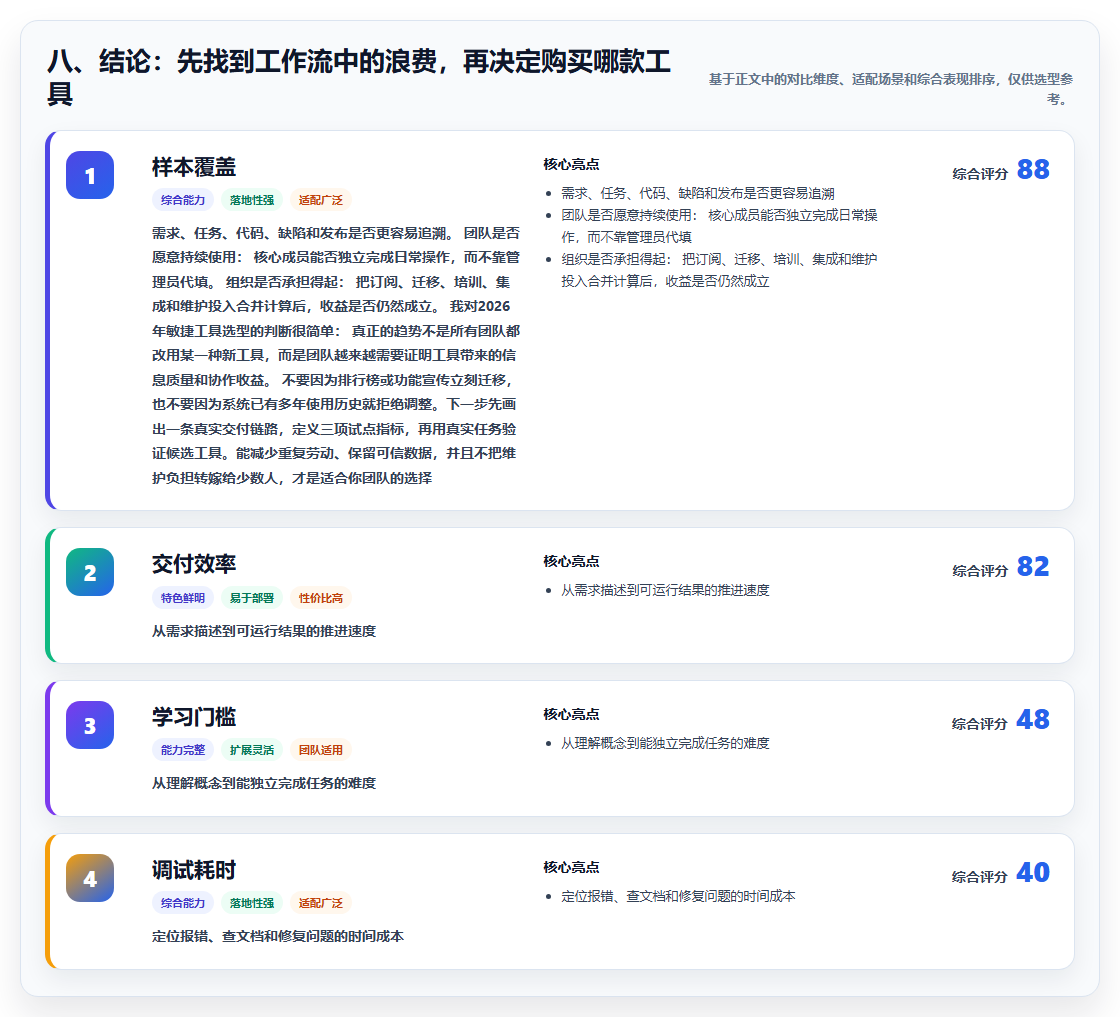Click bullet starting 团队是否愿意持续使用
Image resolution: width=1120 pixels, height=1017 pixels.
pos(719,226)
